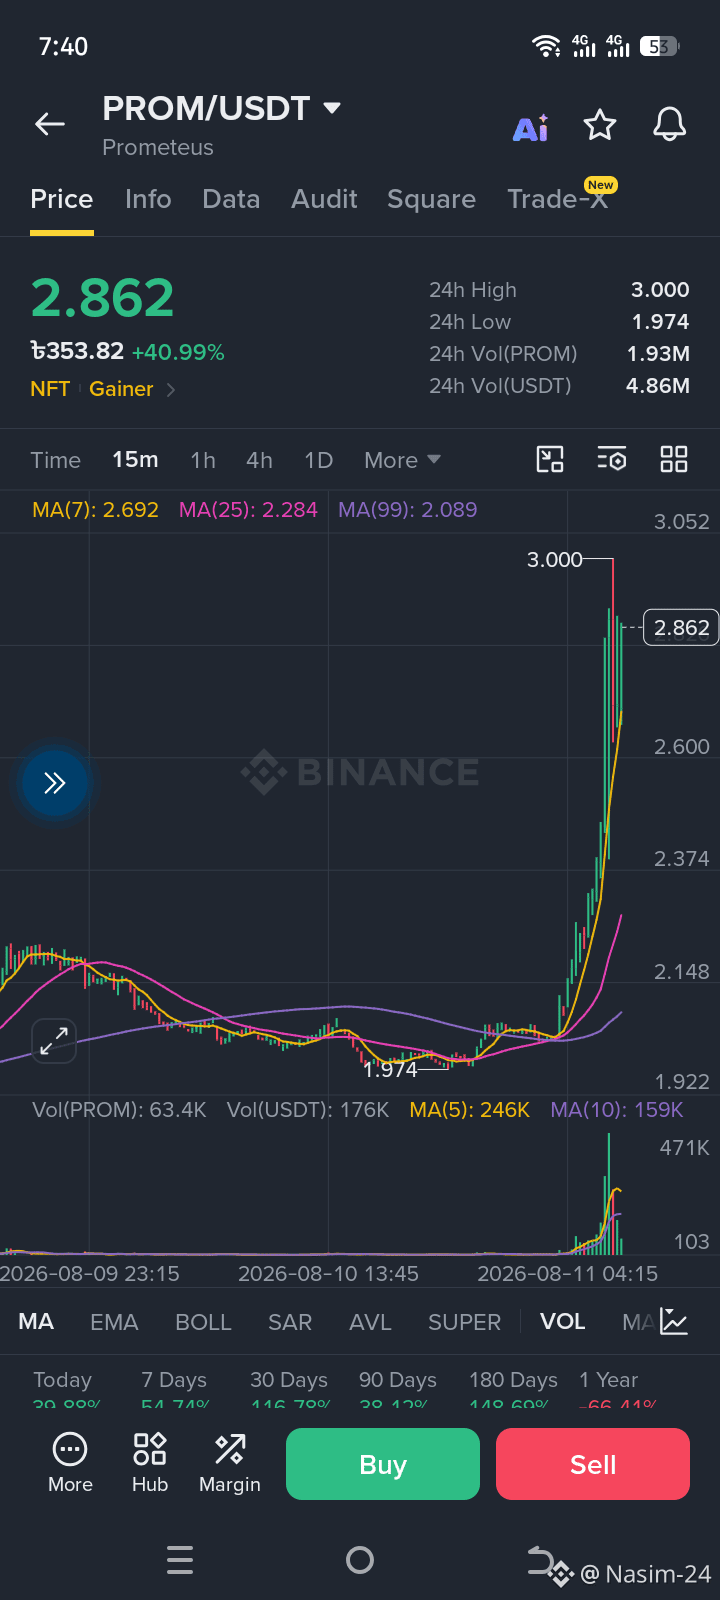The height and width of the screenshot is (1600, 720).
Task: Tap the 180 Days performance column
Action: tap(513, 1391)
